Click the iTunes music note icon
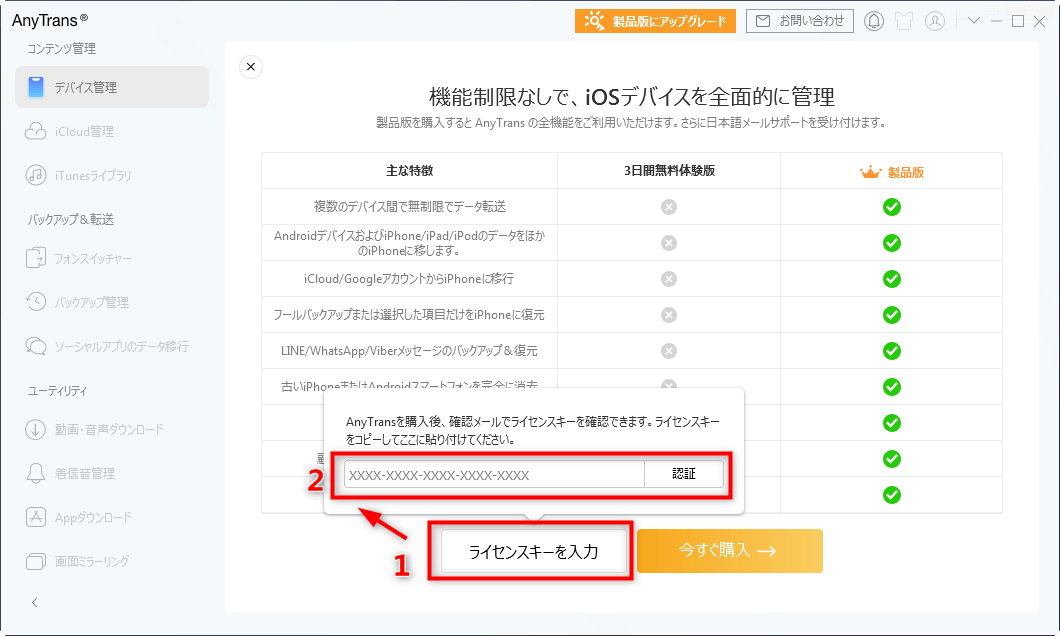 tap(35, 175)
